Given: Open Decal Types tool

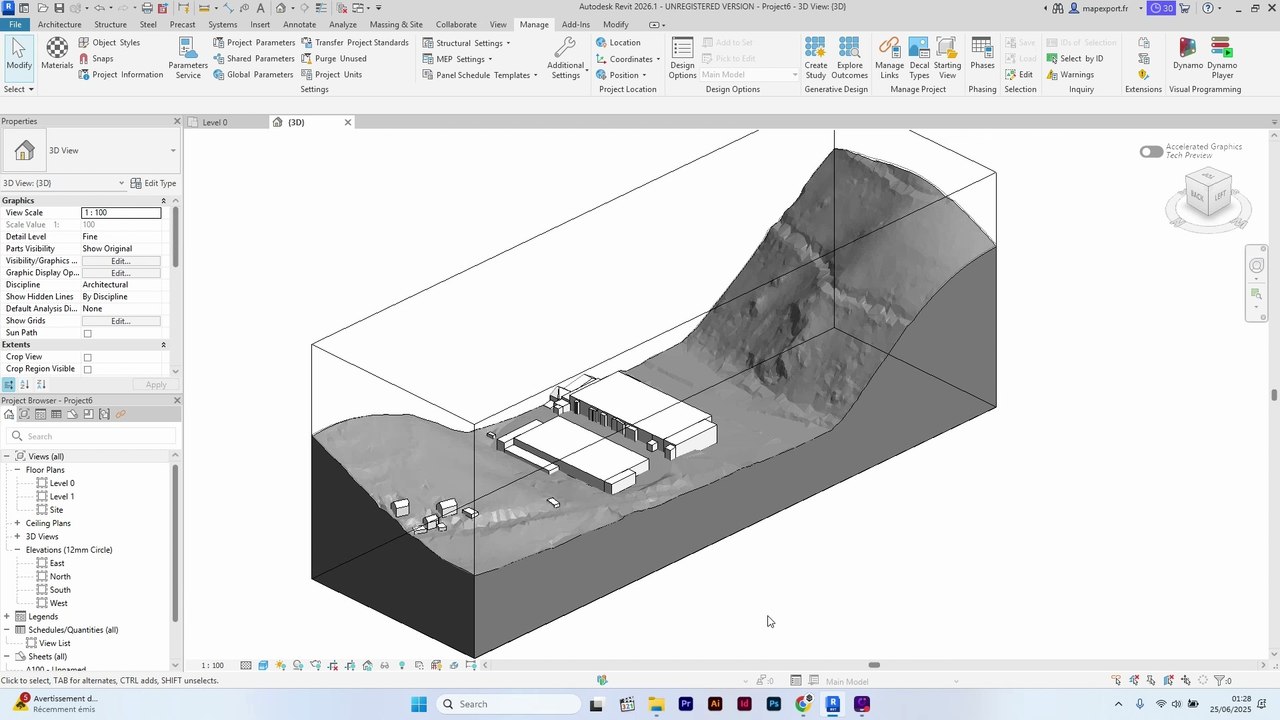Looking at the screenshot, I should pyautogui.click(x=919, y=59).
